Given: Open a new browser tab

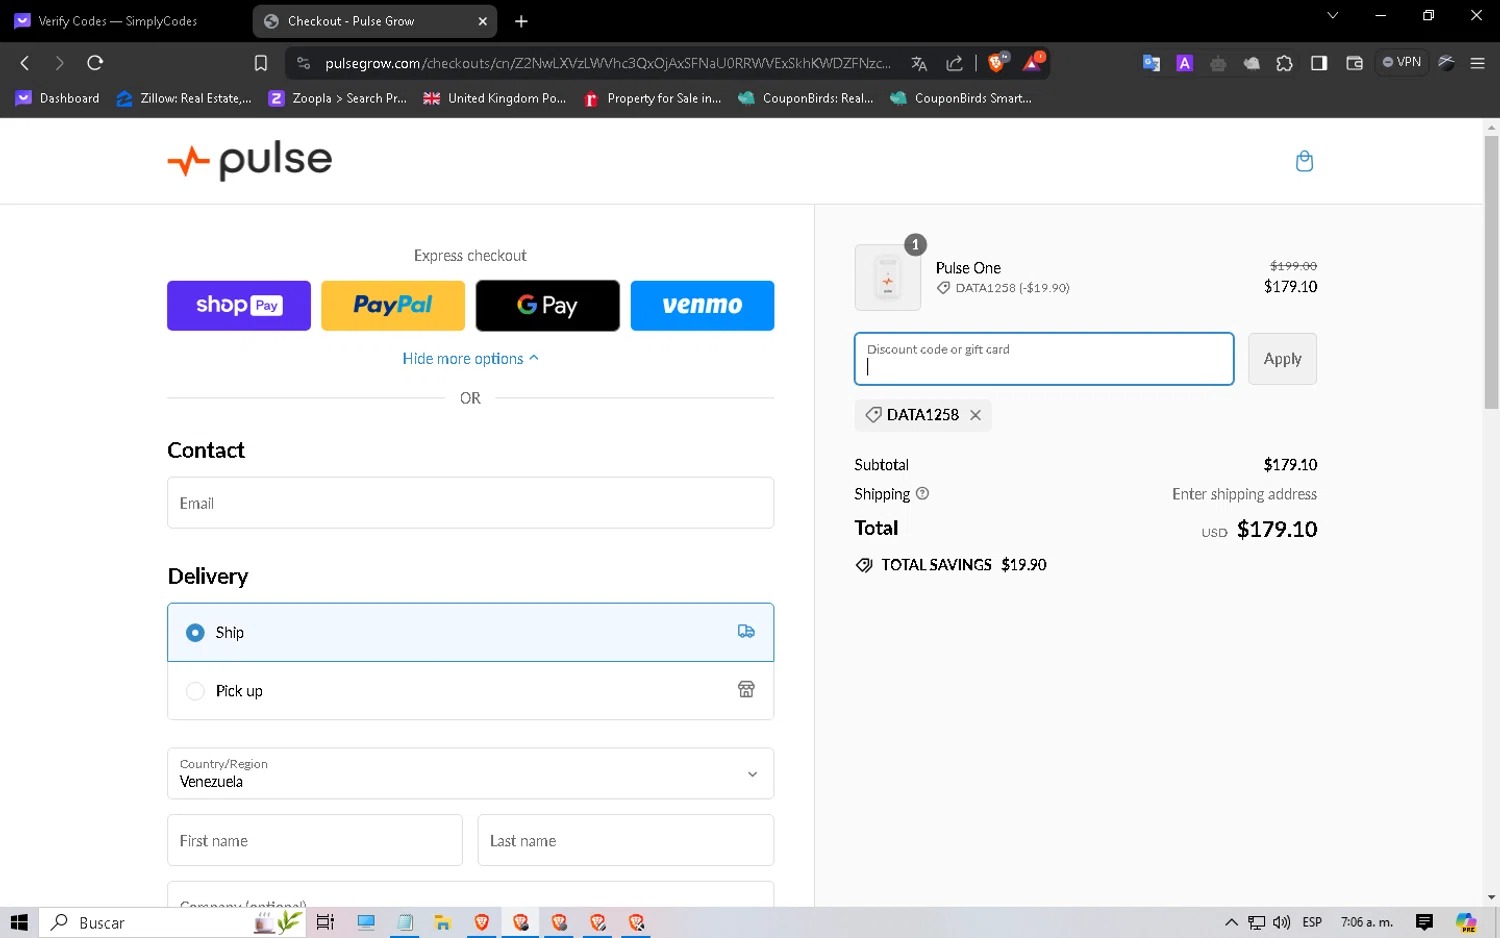Looking at the screenshot, I should pos(521,21).
